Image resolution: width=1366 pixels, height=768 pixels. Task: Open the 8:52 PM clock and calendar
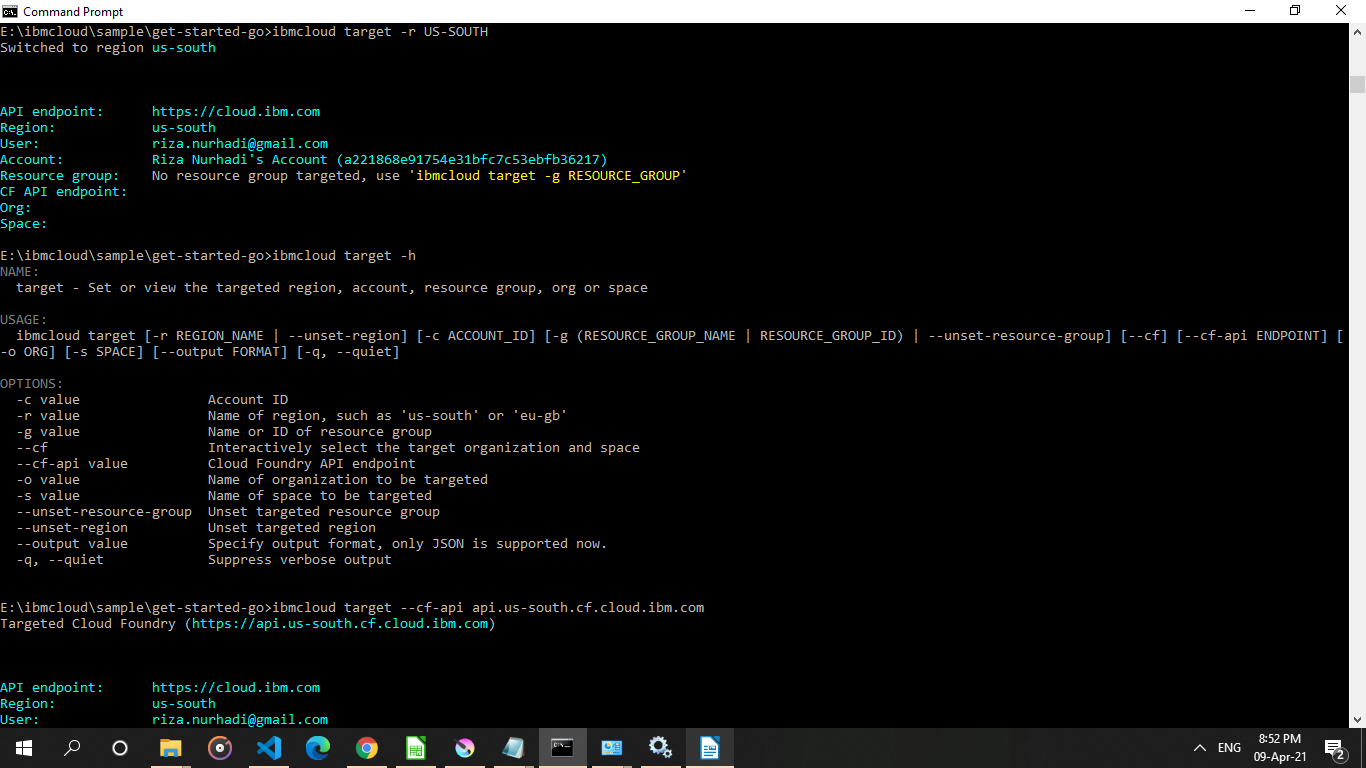coord(1280,748)
